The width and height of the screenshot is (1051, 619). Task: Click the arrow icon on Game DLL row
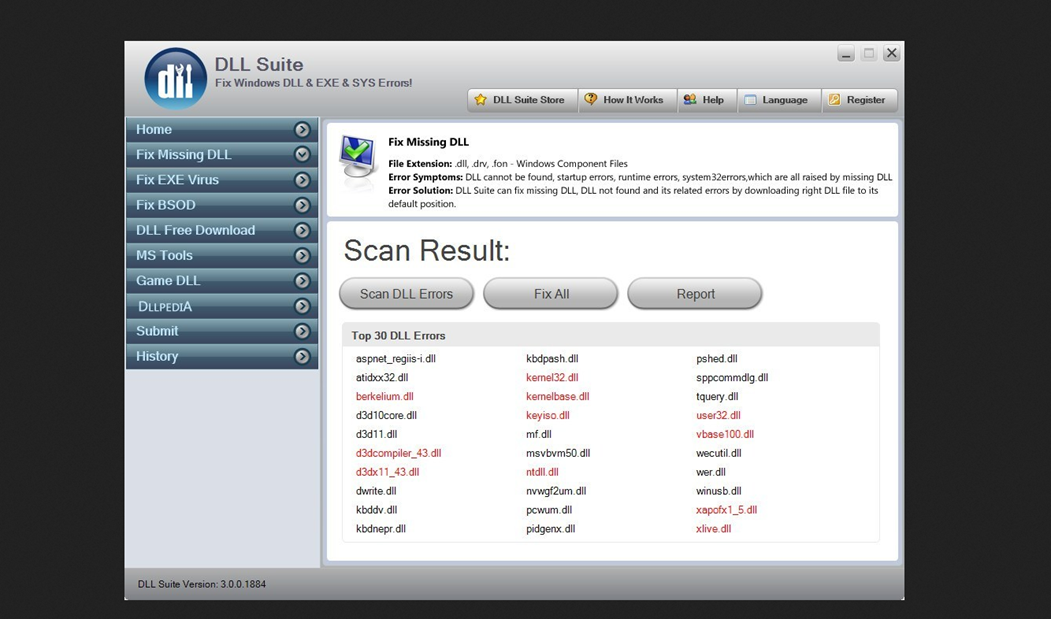[x=302, y=281]
